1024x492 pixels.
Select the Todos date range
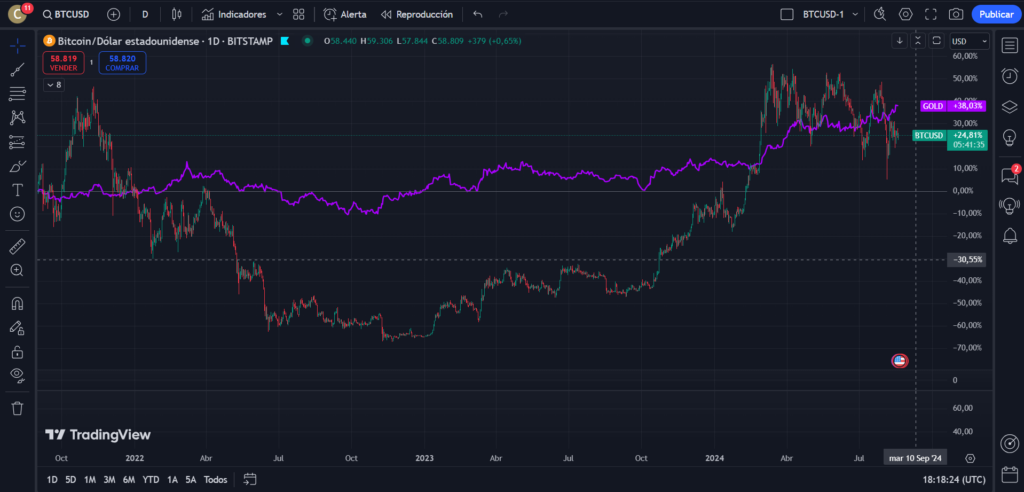click(x=216, y=480)
